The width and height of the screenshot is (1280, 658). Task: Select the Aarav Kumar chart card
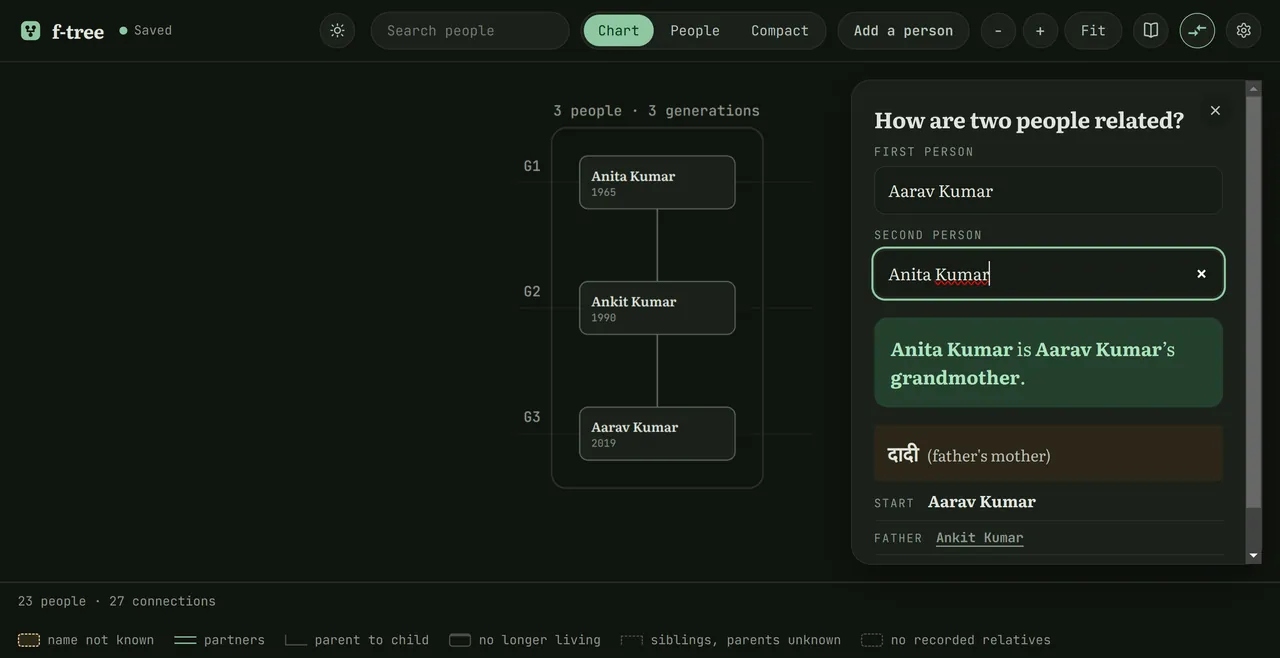pos(657,434)
